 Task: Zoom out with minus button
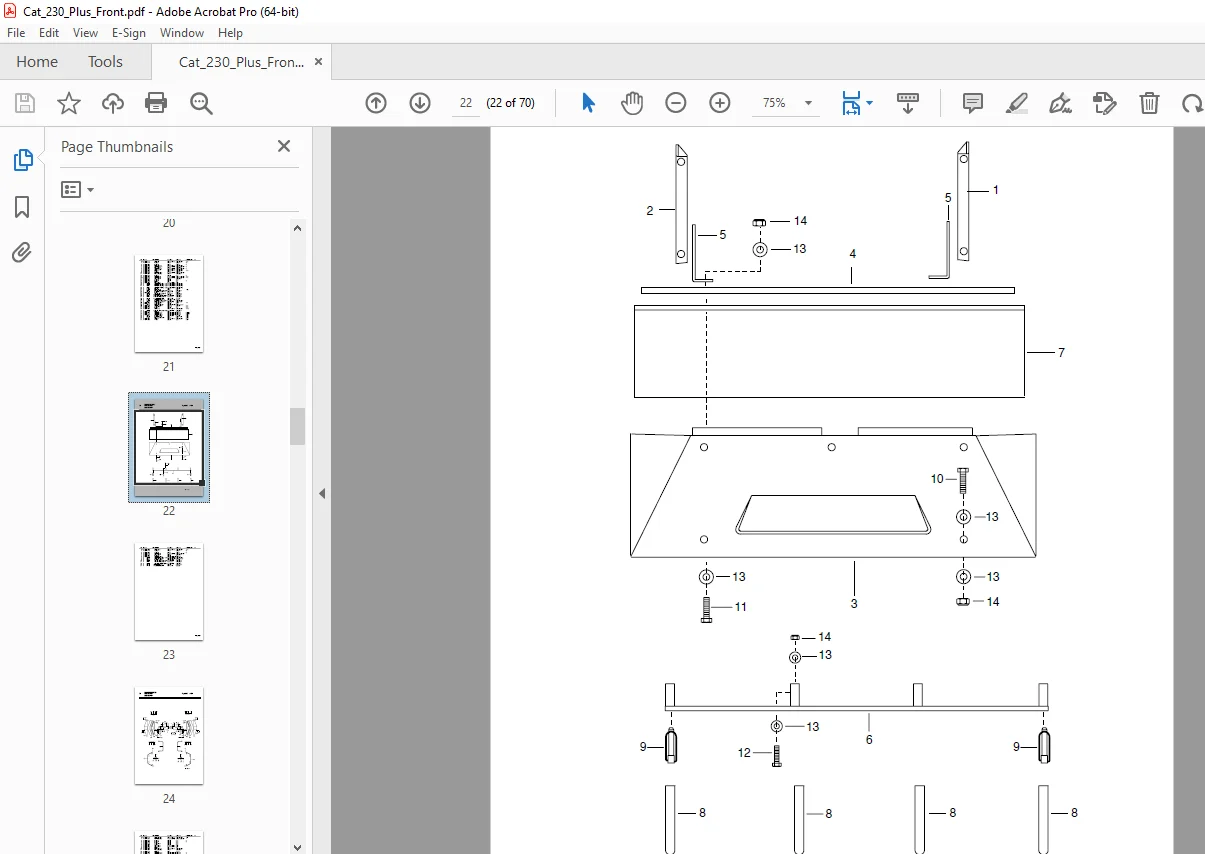[676, 103]
